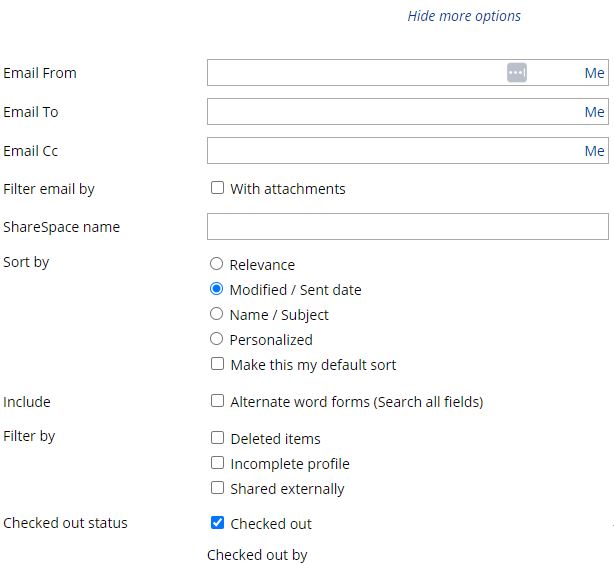The width and height of the screenshot is (614, 569).
Task: Uncheck the Checked out checkbox
Action: click(217, 522)
